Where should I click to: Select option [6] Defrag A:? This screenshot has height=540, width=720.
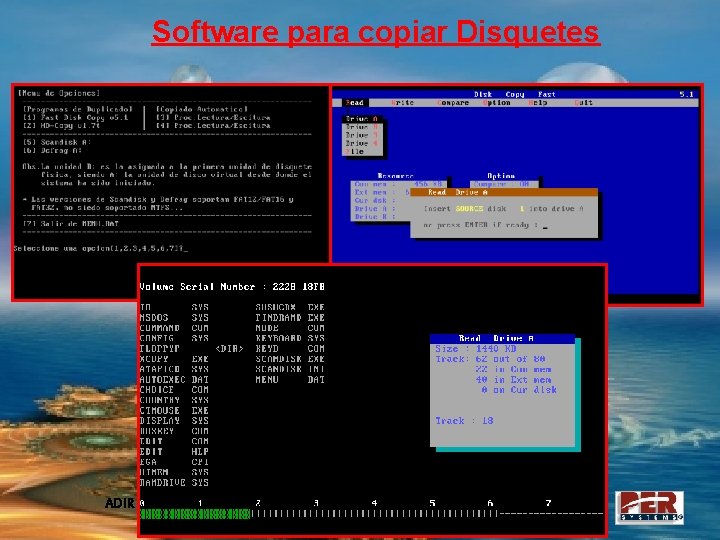click(52, 151)
